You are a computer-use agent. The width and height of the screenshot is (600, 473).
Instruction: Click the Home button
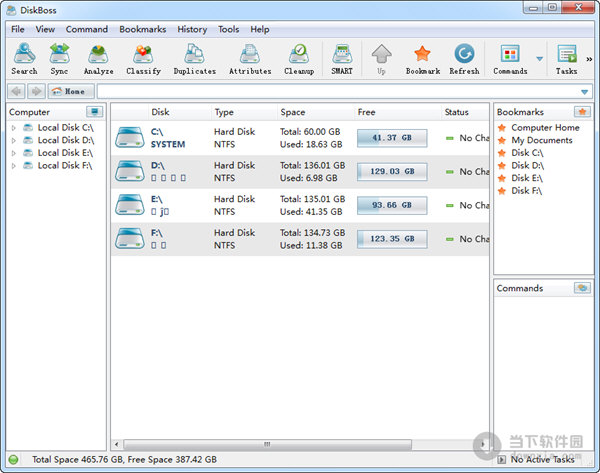[x=71, y=91]
